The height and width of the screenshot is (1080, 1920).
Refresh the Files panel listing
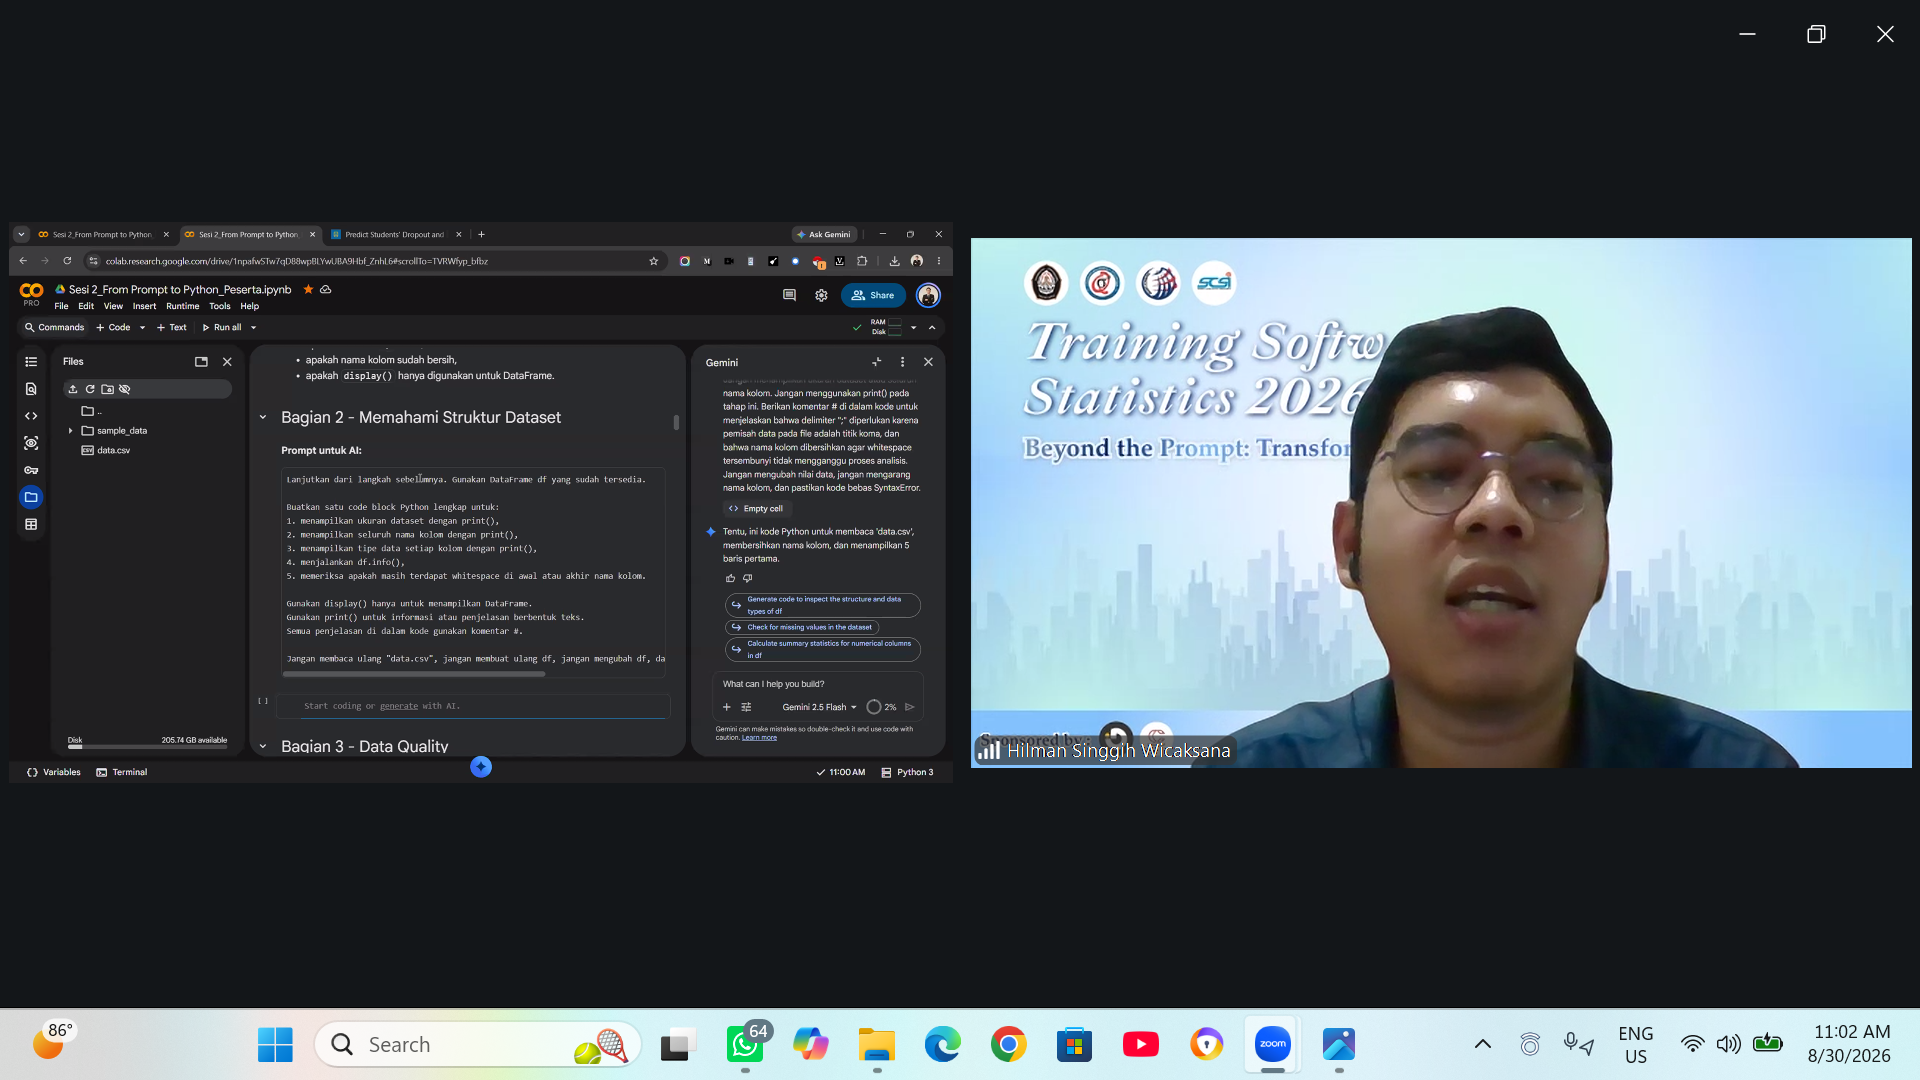(90, 389)
